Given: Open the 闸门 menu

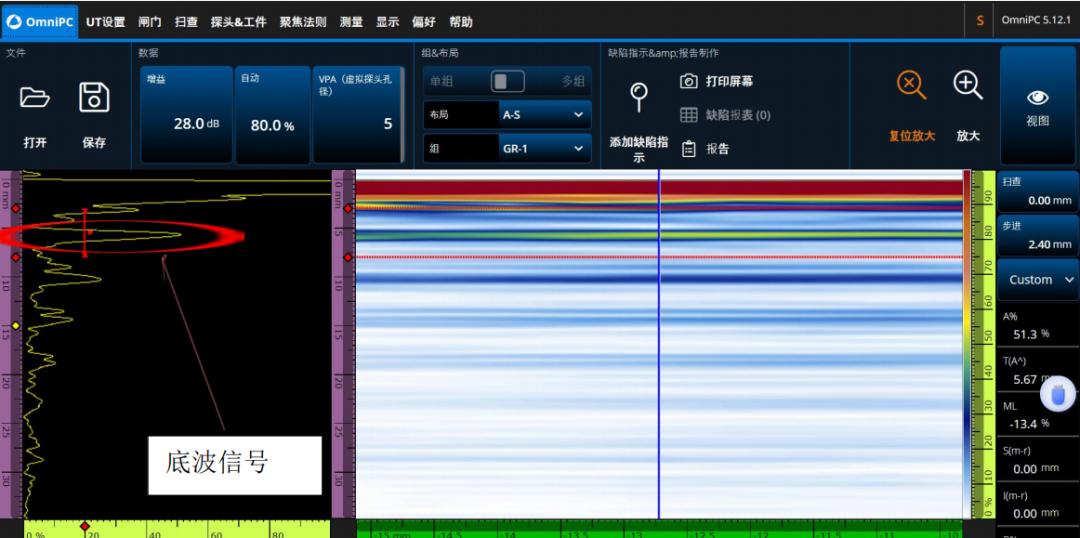Looking at the screenshot, I should (149, 22).
